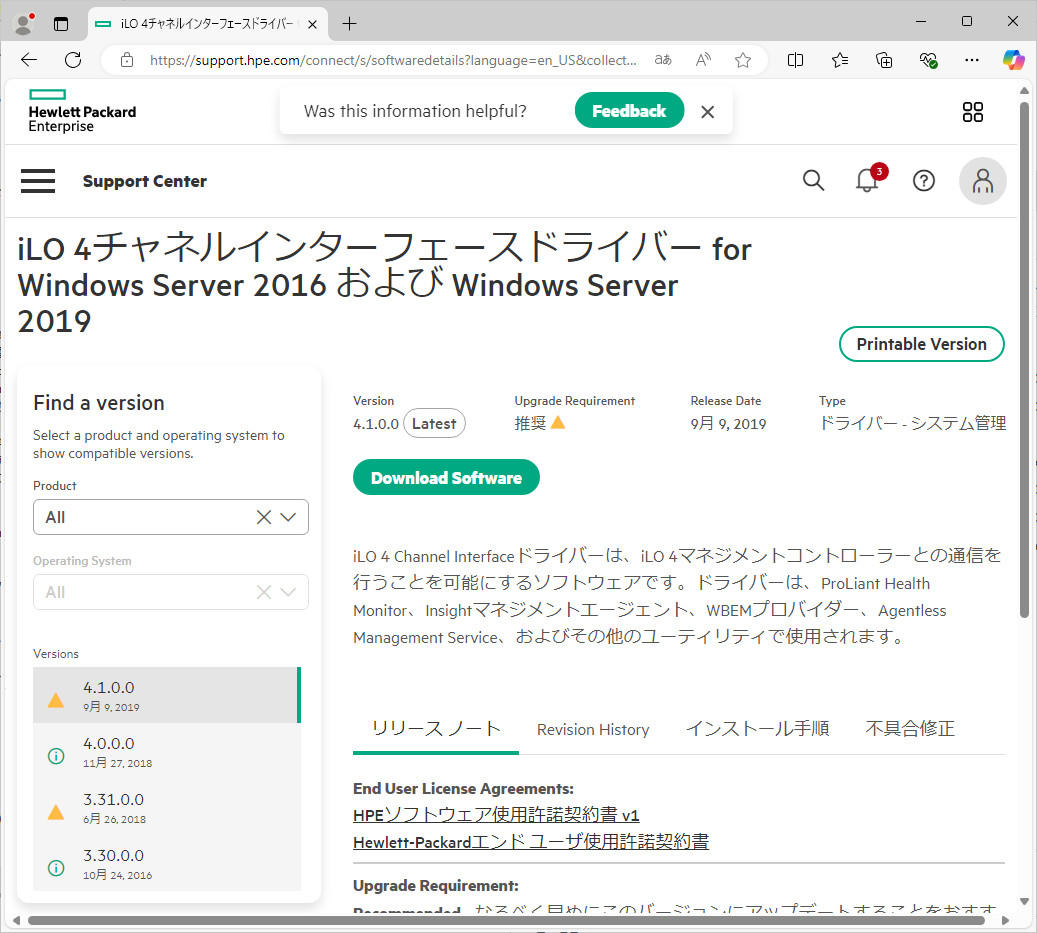The height and width of the screenshot is (933, 1037).
Task: Open Browser essentials heart icon
Action: (x=928, y=60)
